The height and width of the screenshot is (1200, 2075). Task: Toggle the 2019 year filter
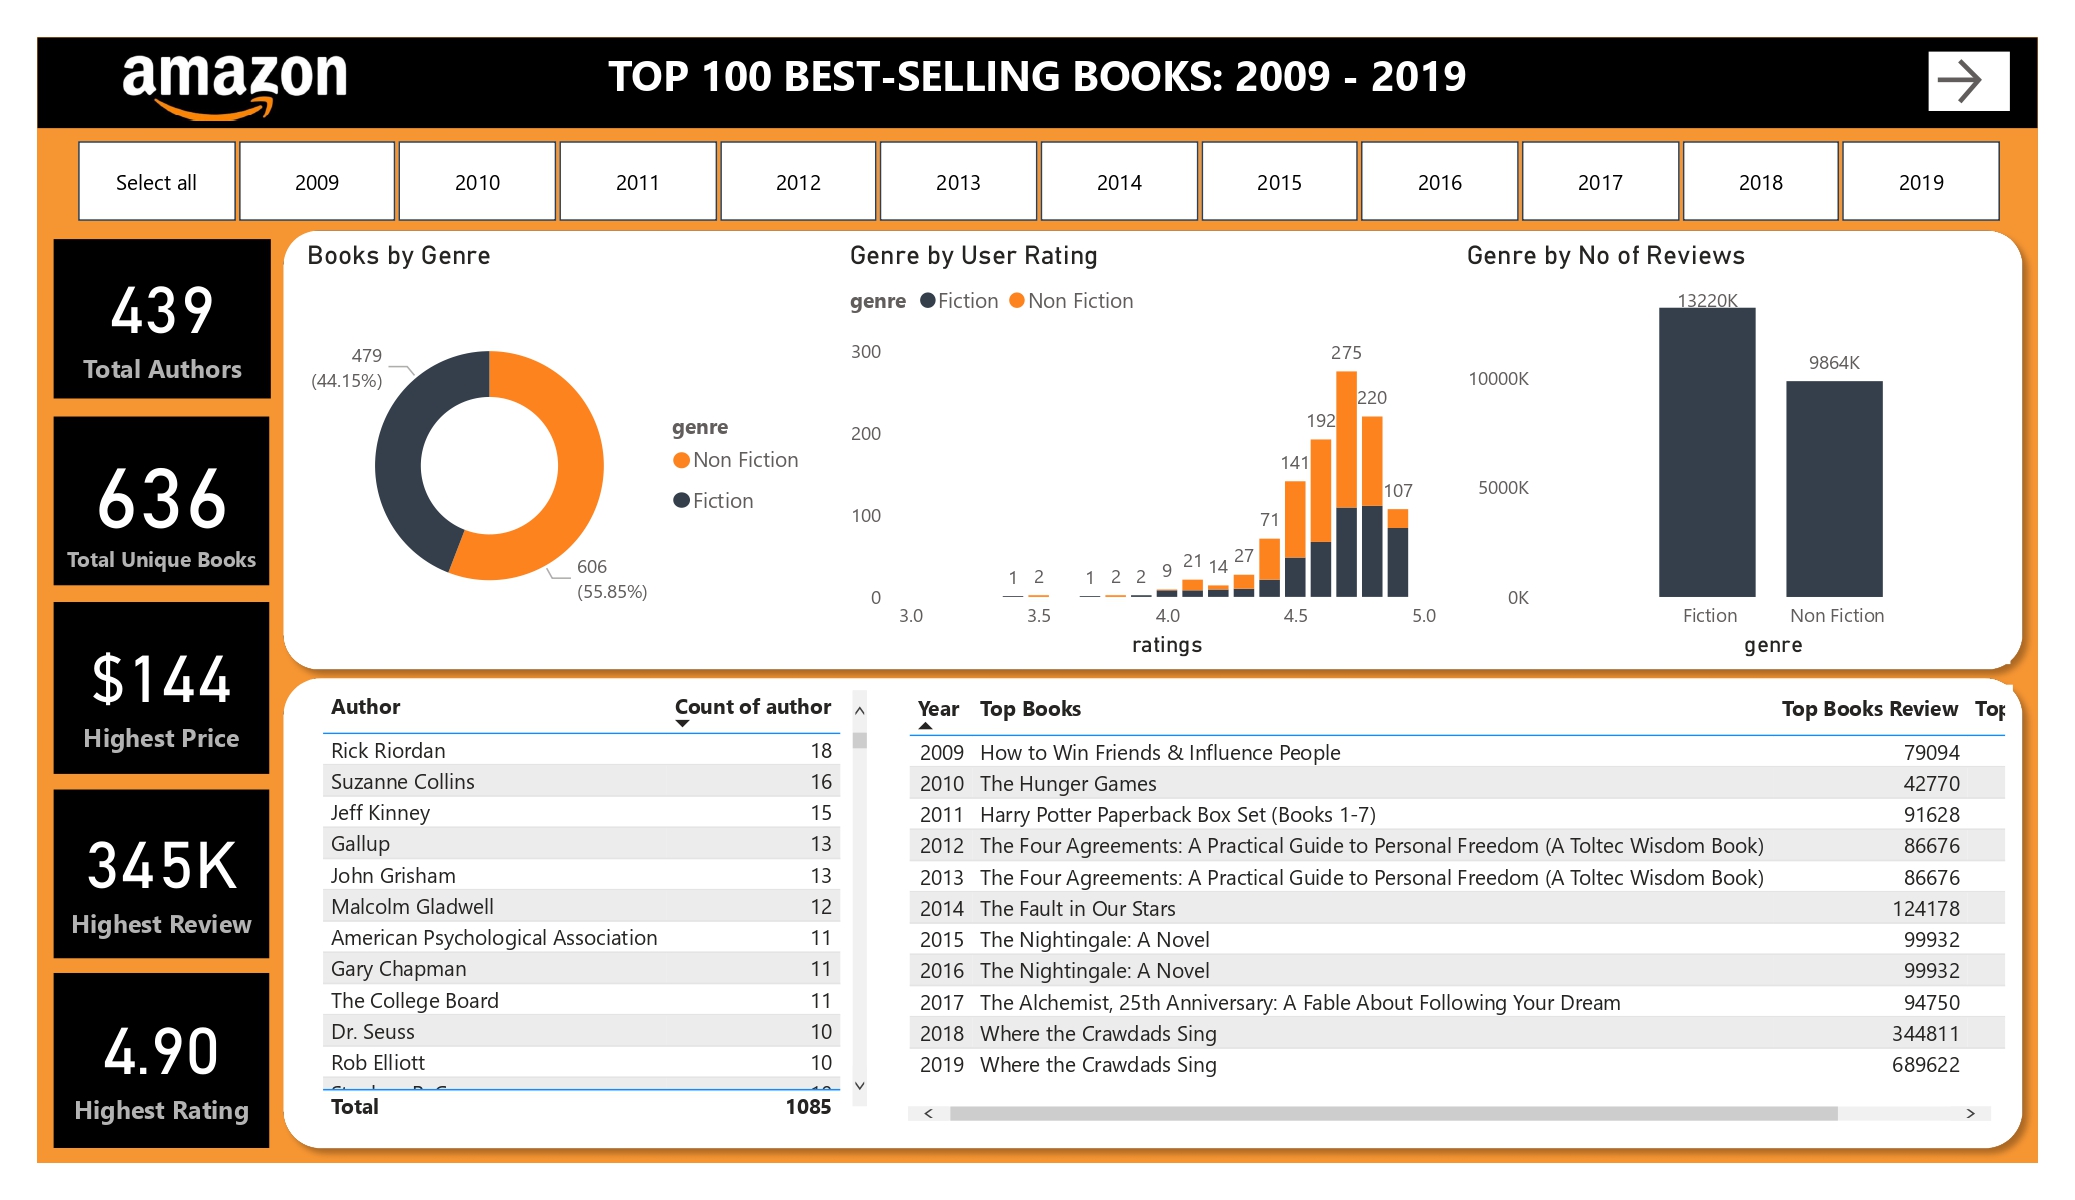point(1920,182)
